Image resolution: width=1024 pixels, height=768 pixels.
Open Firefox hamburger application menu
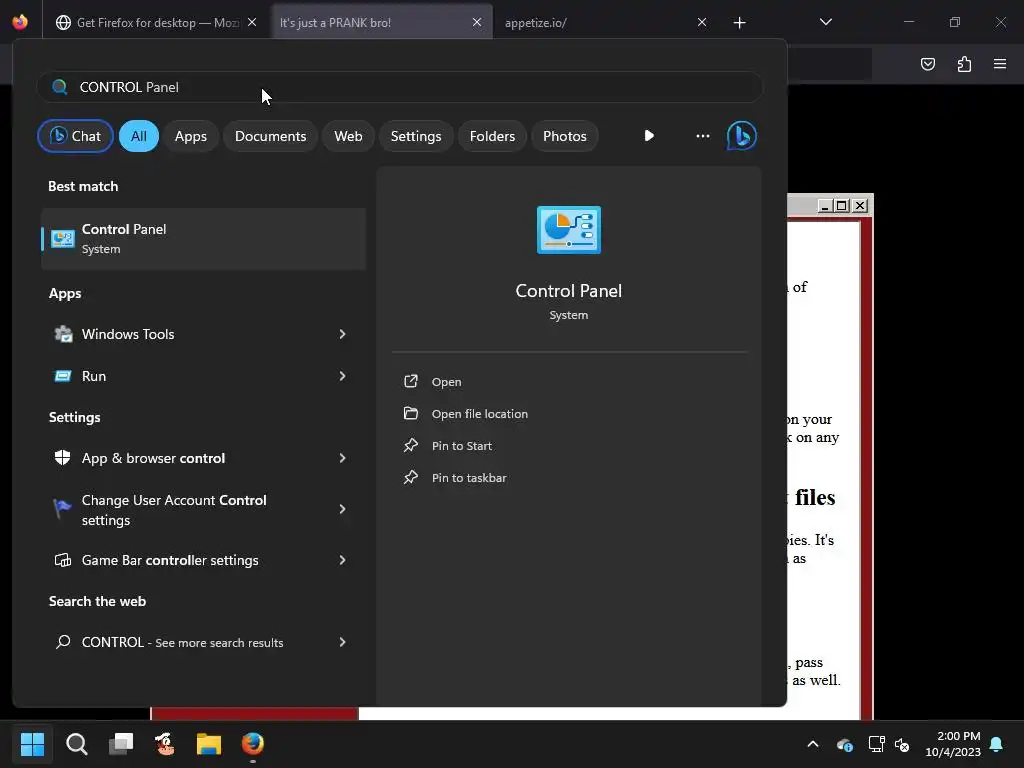1000,64
